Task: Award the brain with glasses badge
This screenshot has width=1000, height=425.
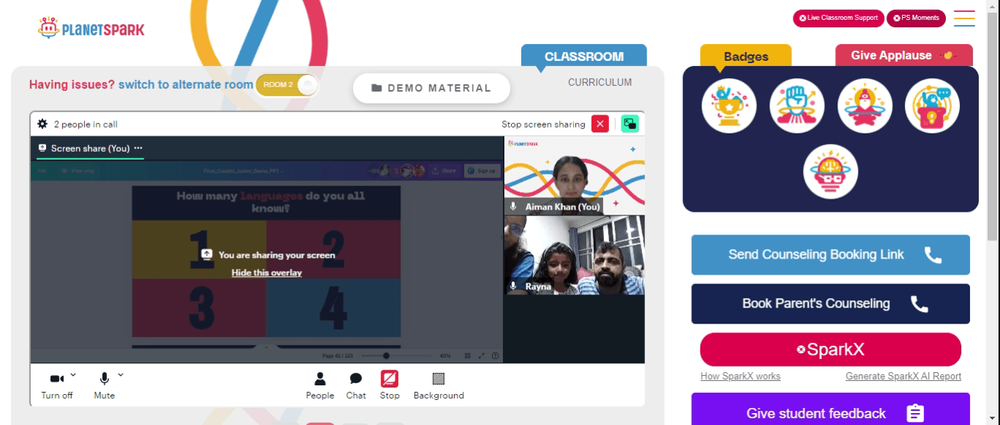Action: click(830, 172)
